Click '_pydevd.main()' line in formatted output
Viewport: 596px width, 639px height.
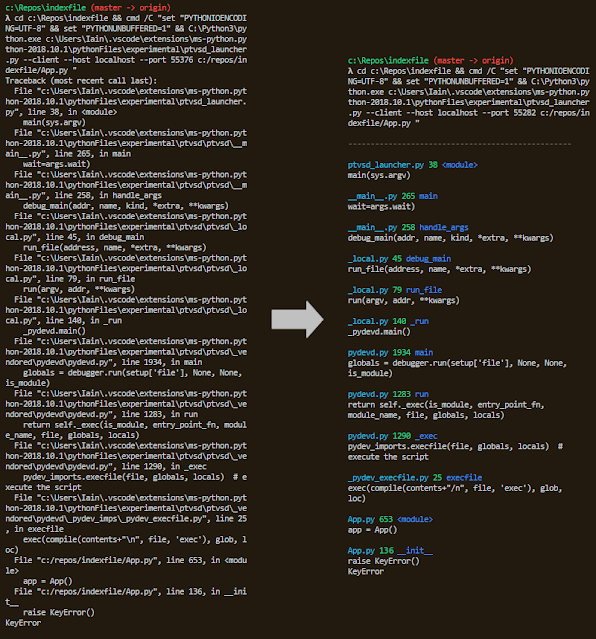tap(379, 332)
